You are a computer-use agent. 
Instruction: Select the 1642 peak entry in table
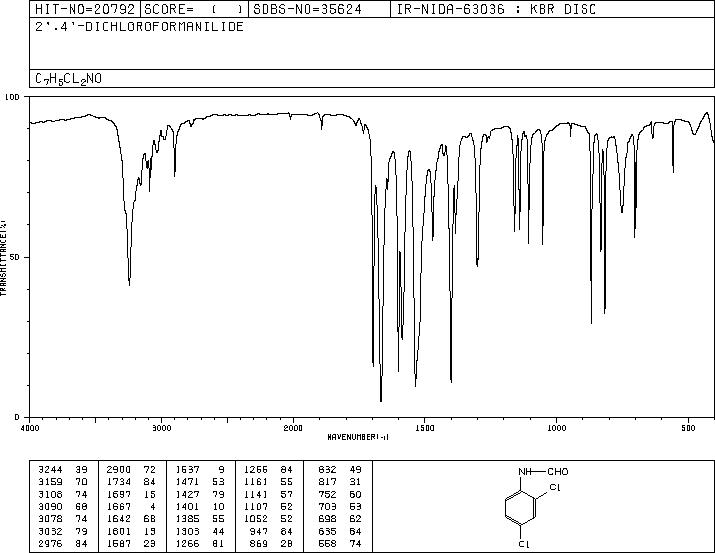point(131,519)
